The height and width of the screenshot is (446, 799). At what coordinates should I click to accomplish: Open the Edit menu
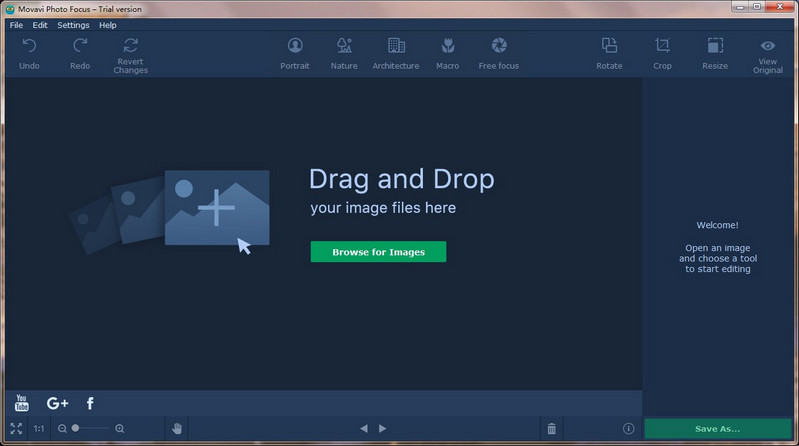point(40,25)
